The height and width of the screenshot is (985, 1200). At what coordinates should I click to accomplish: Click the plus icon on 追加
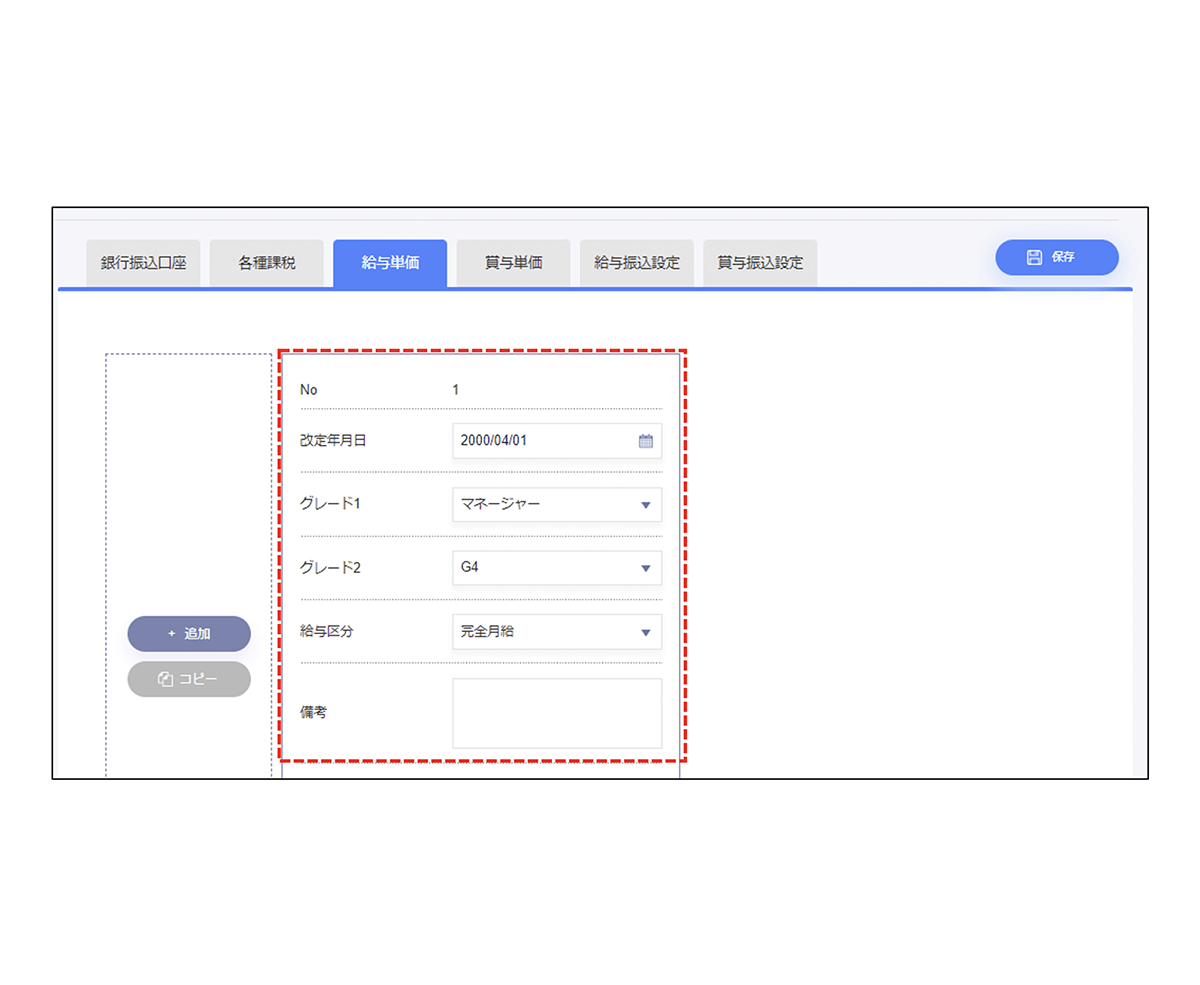tap(171, 634)
